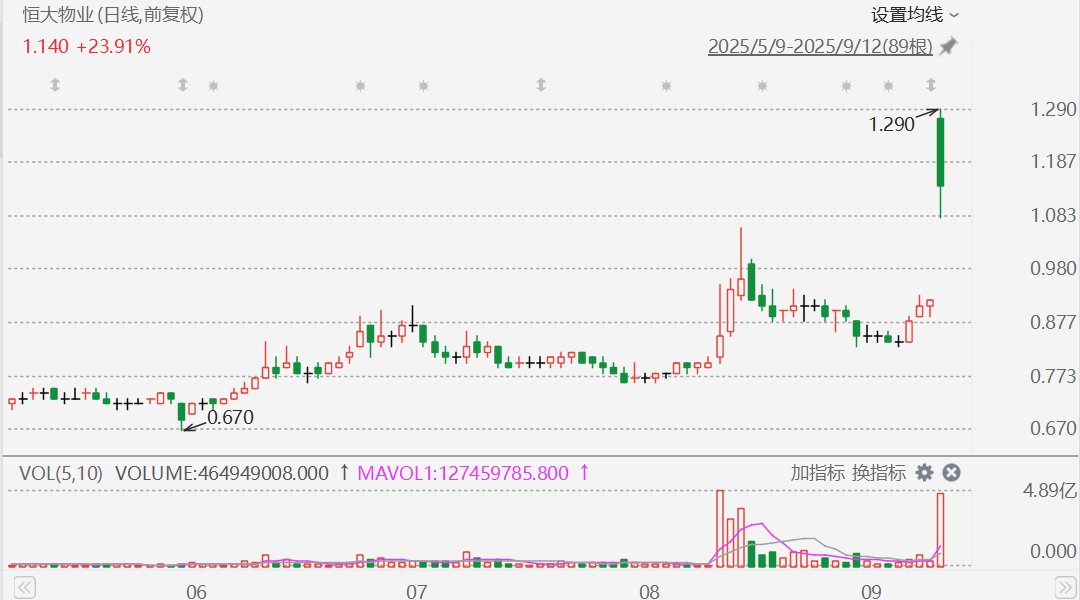Click the 0.670 low price annotation on the chart

click(230, 417)
